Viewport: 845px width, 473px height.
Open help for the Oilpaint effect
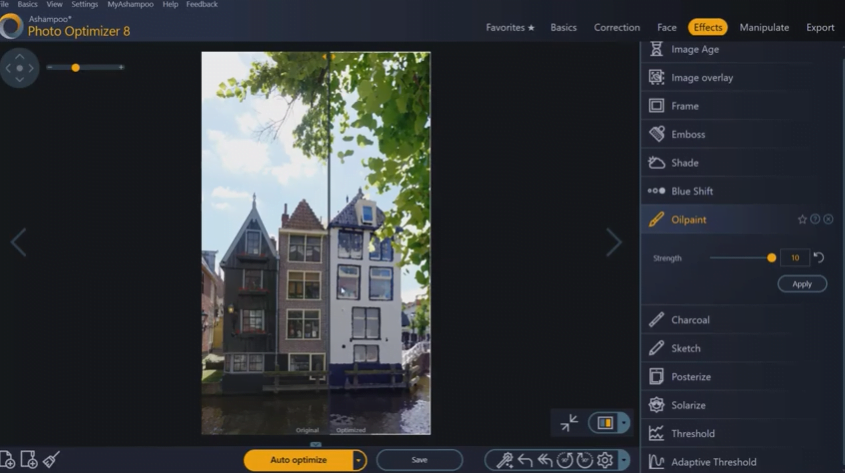(x=815, y=219)
